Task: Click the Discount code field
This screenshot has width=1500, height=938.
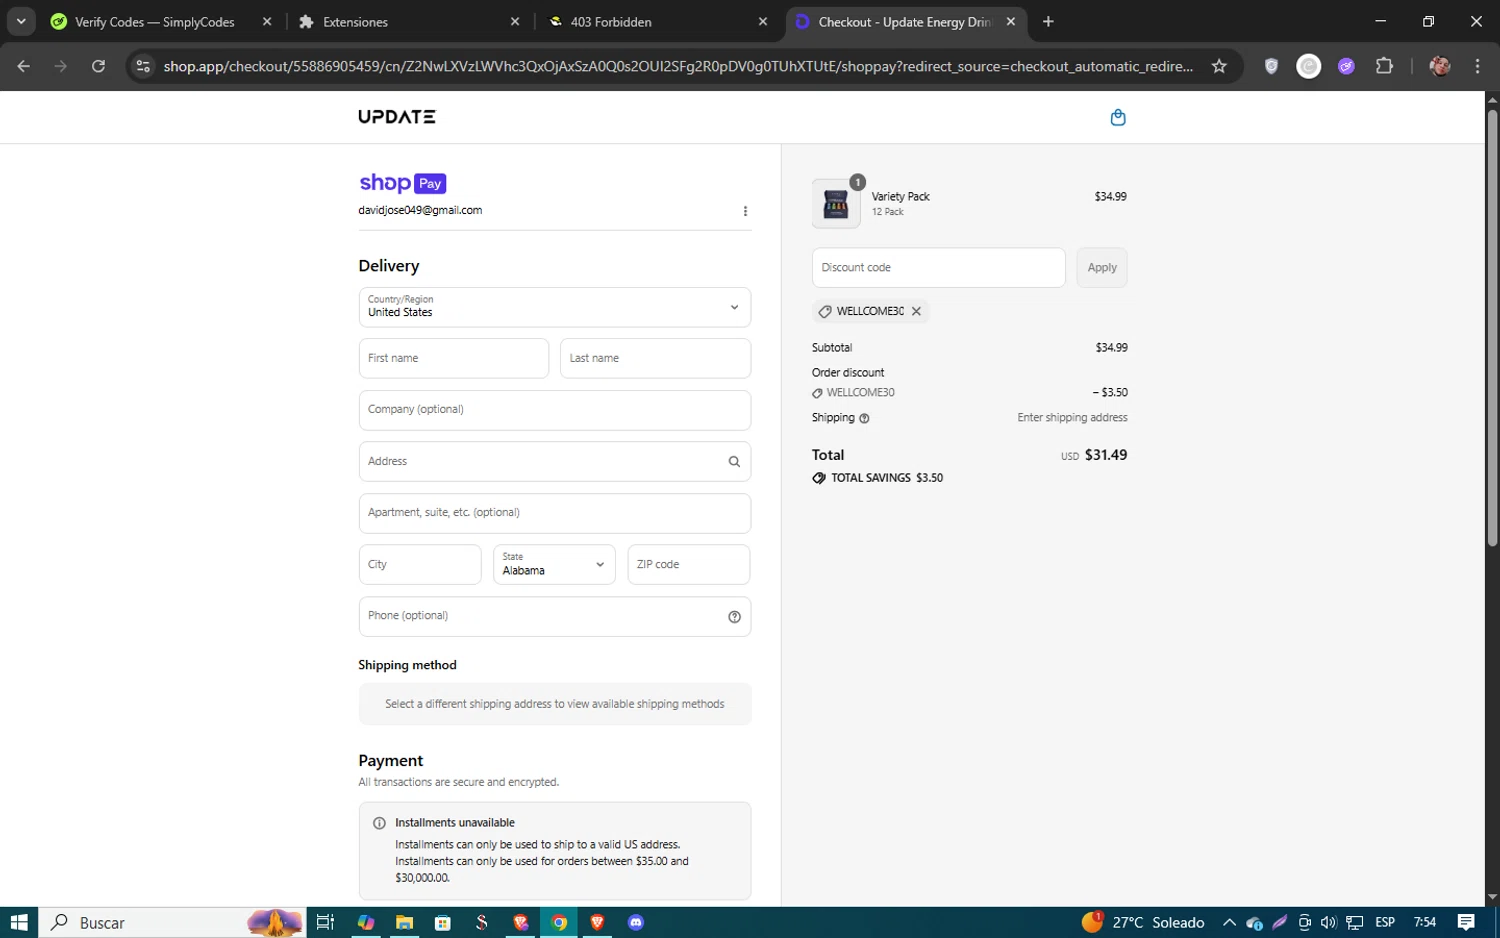Action: click(x=938, y=267)
